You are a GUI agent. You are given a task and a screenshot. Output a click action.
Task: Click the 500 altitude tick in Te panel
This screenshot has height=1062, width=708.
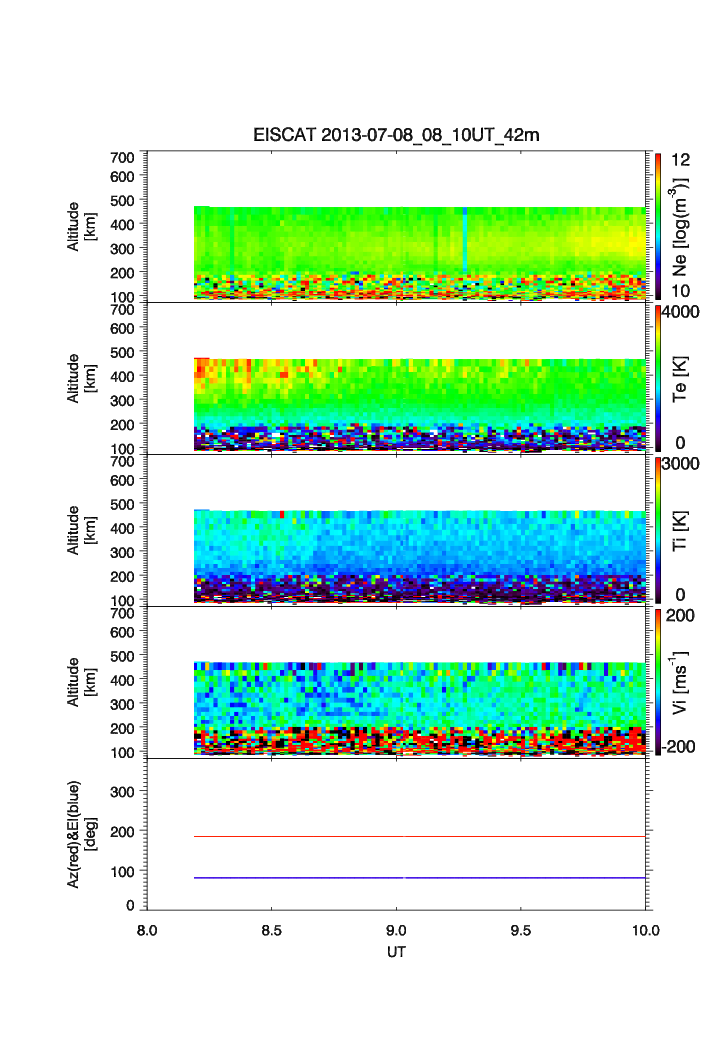pyautogui.click(x=123, y=352)
